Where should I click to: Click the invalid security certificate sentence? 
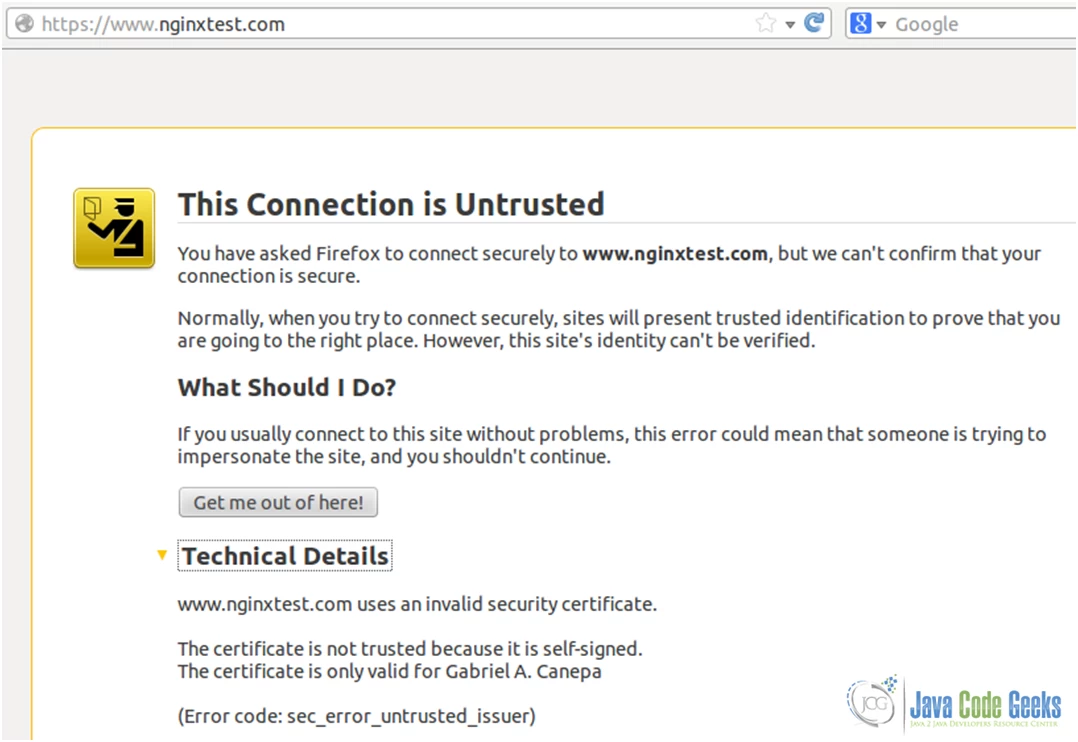point(417,604)
